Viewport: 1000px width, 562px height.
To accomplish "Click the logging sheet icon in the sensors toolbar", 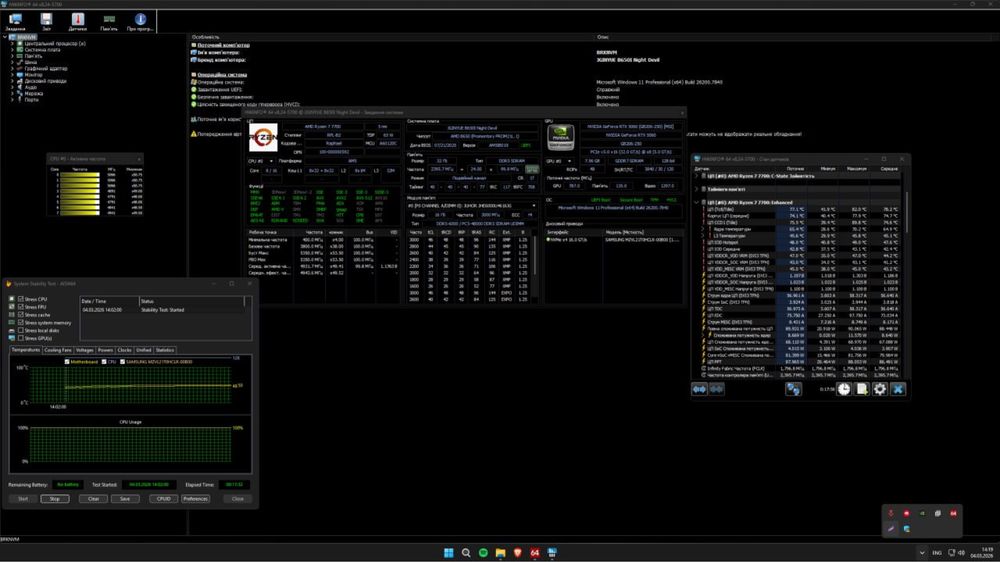I will [862, 389].
